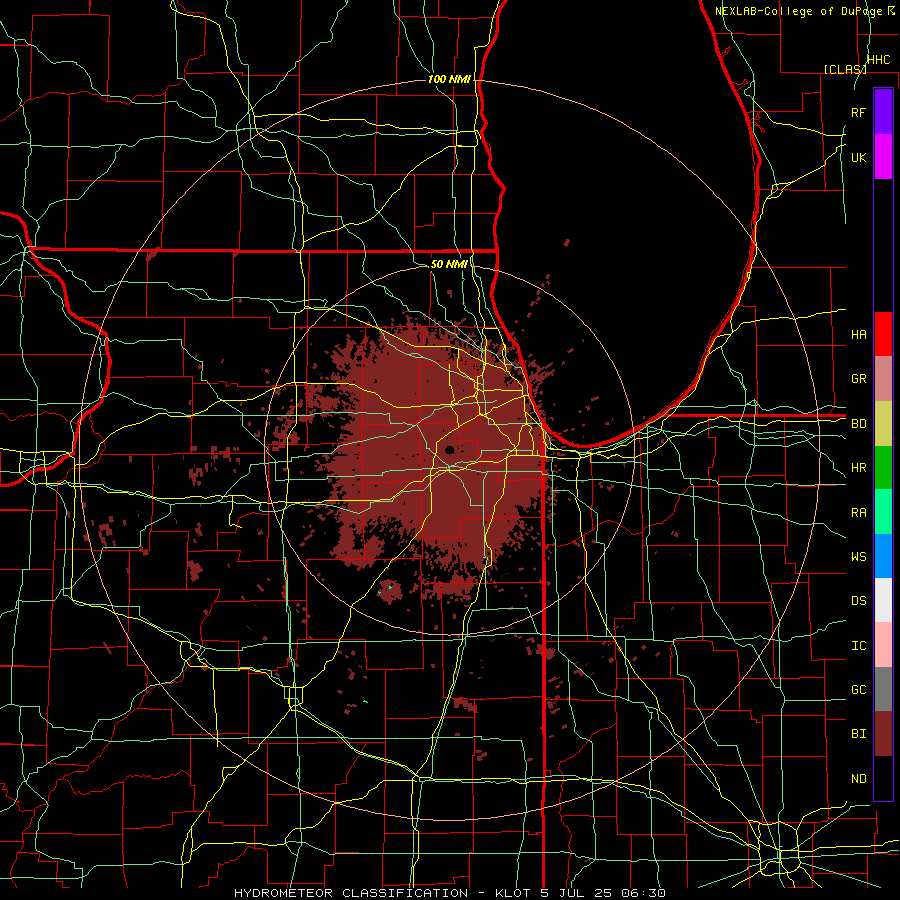Click the brown BI legend swatch
Image resolution: width=900 pixels, height=900 pixels.
[x=883, y=734]
